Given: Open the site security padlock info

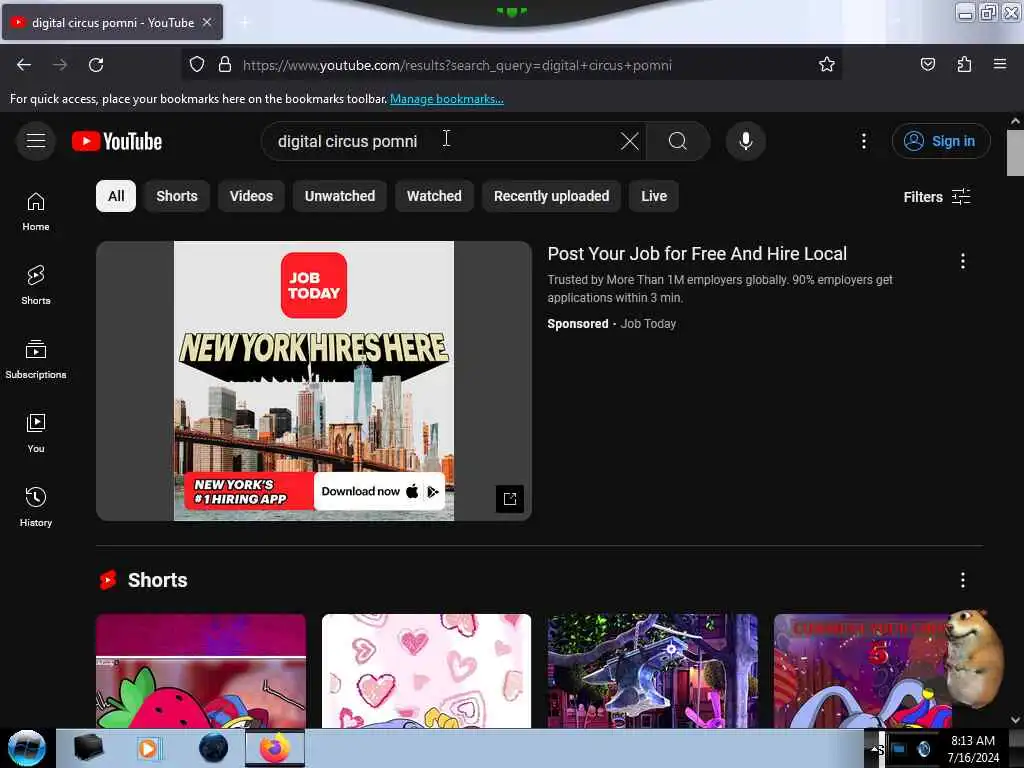Looking at the screenshot, I should pyautogui.click(x=225, y=64).
